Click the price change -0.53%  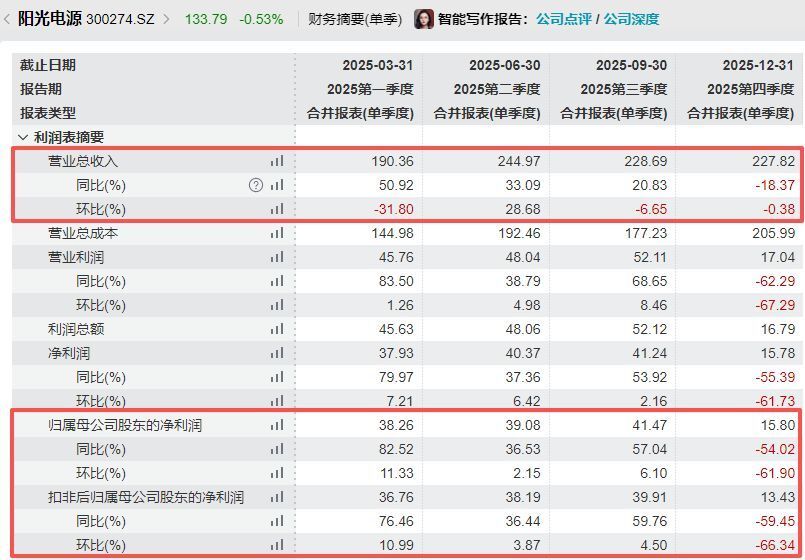[x=261, y=20]
